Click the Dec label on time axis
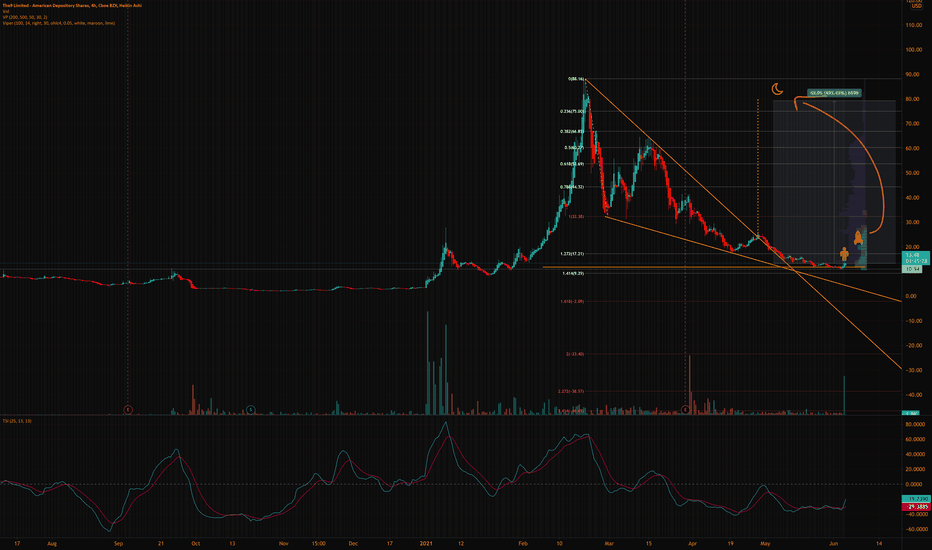 click(353, 543)
